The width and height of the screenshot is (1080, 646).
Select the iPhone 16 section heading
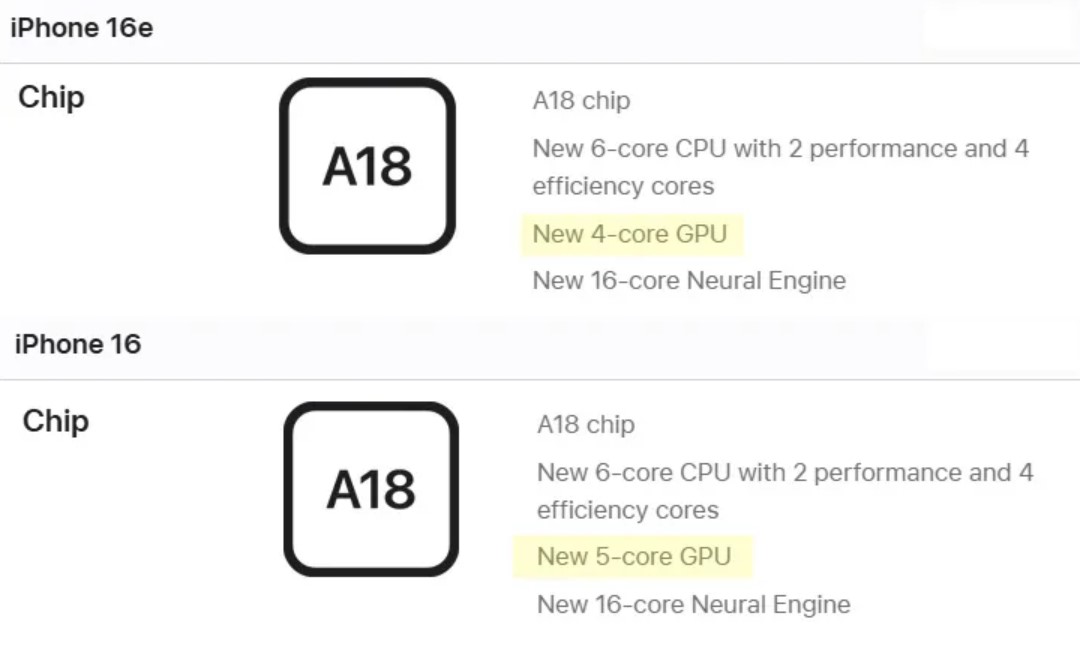point(78,345)
